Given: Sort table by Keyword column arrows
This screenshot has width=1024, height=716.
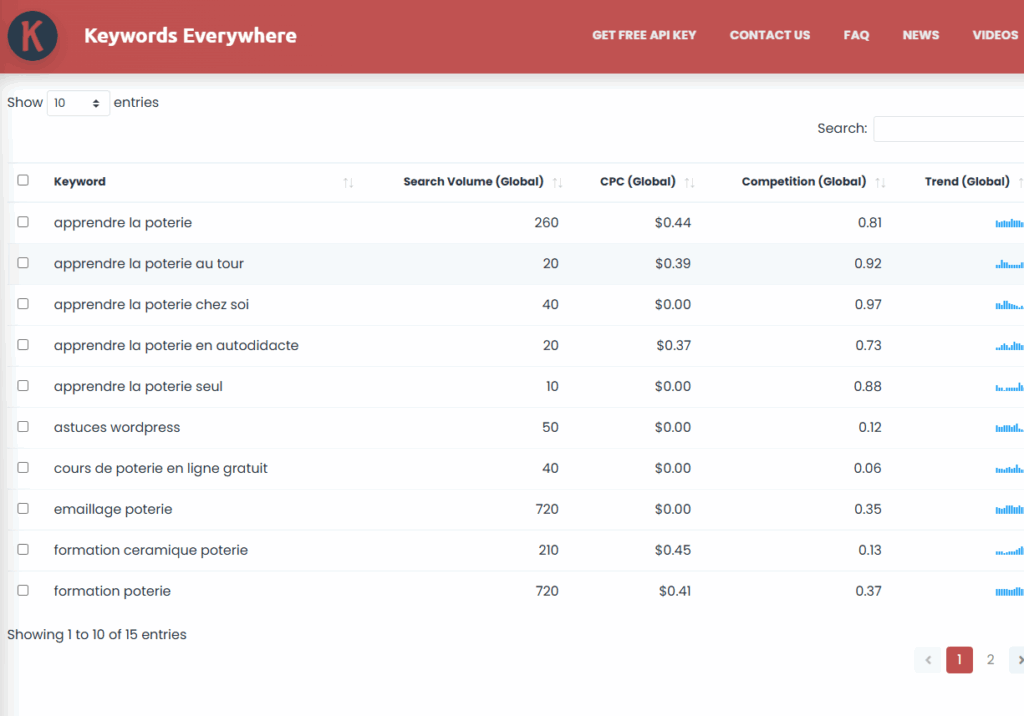Looking at the screenshot, I should (x=348, y=183).
